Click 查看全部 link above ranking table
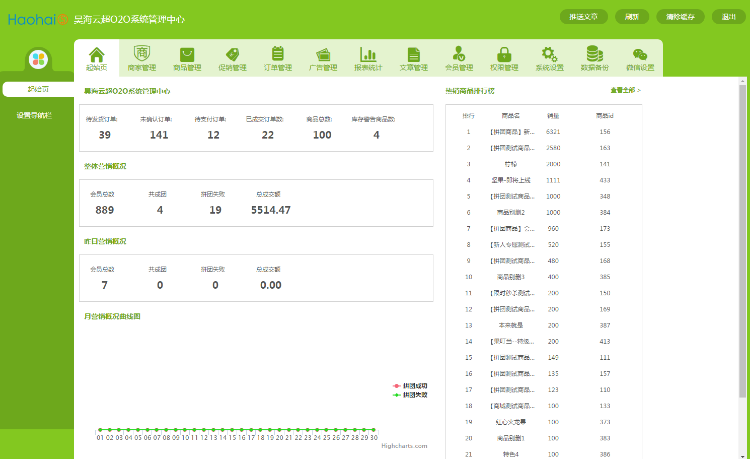This screenshot has width=750, height=459. point(625,91)
